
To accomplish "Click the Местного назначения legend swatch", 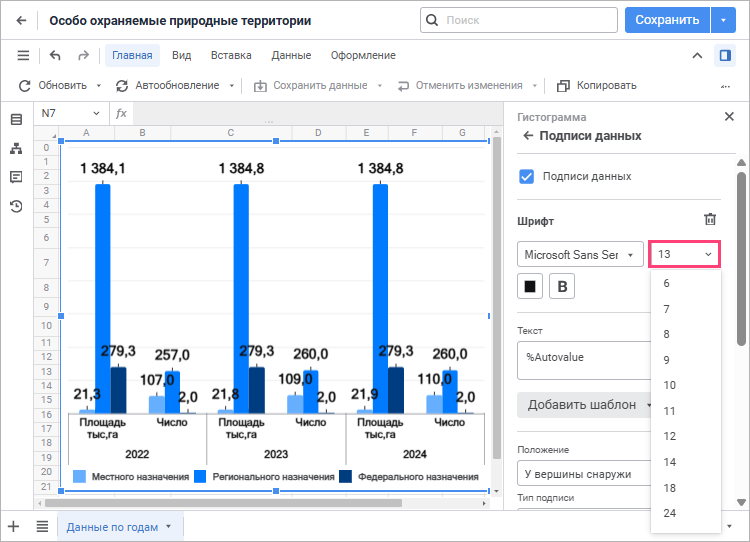I will (79, 476).
